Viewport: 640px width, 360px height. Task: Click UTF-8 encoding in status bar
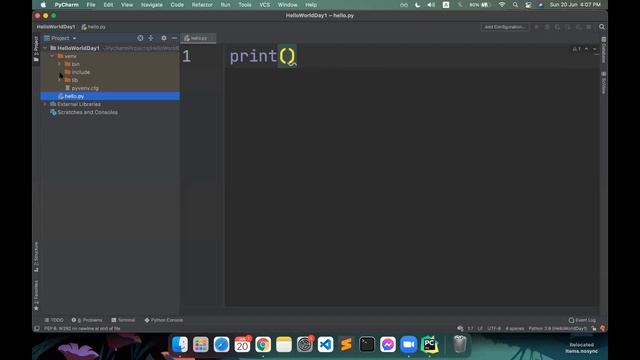(494, 329)
